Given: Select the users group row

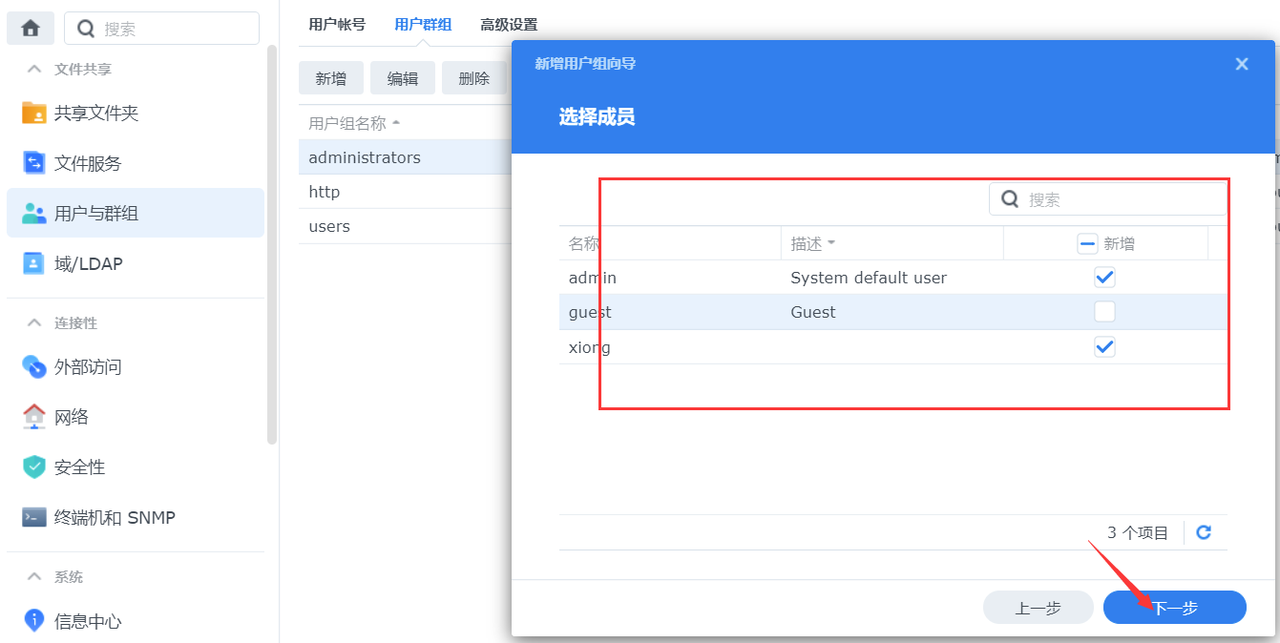Looking at the screenshot, I should point(405,226).
